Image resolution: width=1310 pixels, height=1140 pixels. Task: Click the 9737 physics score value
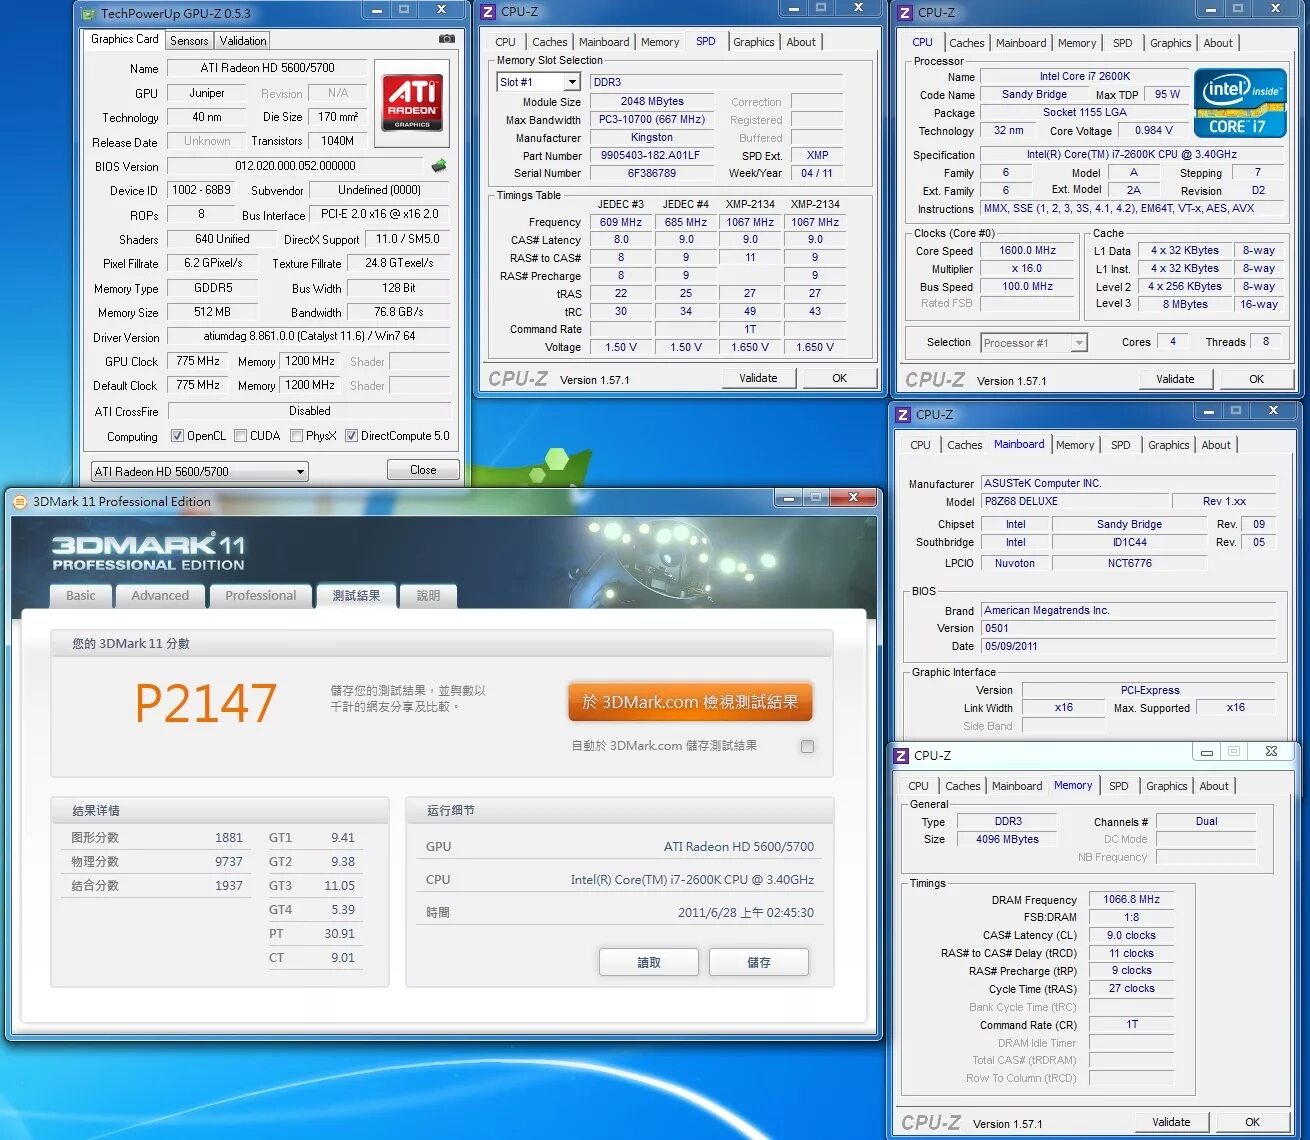(x=229, y=862)
